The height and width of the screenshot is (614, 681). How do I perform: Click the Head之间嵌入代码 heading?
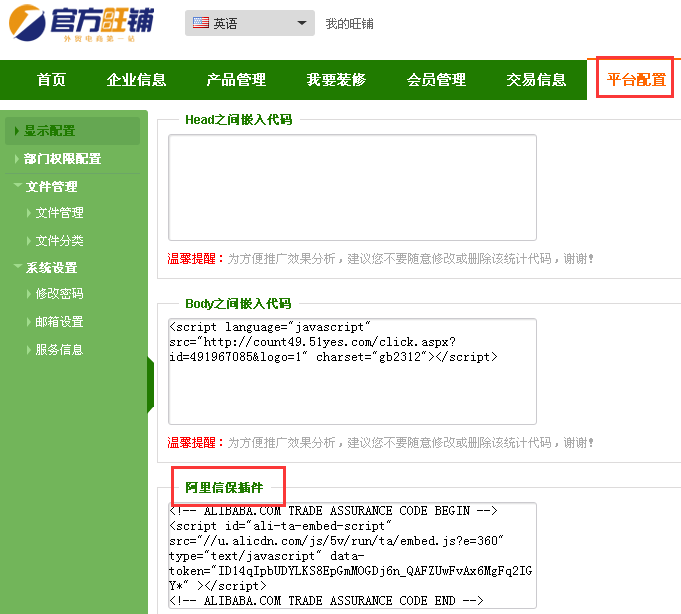click(238, 119)
